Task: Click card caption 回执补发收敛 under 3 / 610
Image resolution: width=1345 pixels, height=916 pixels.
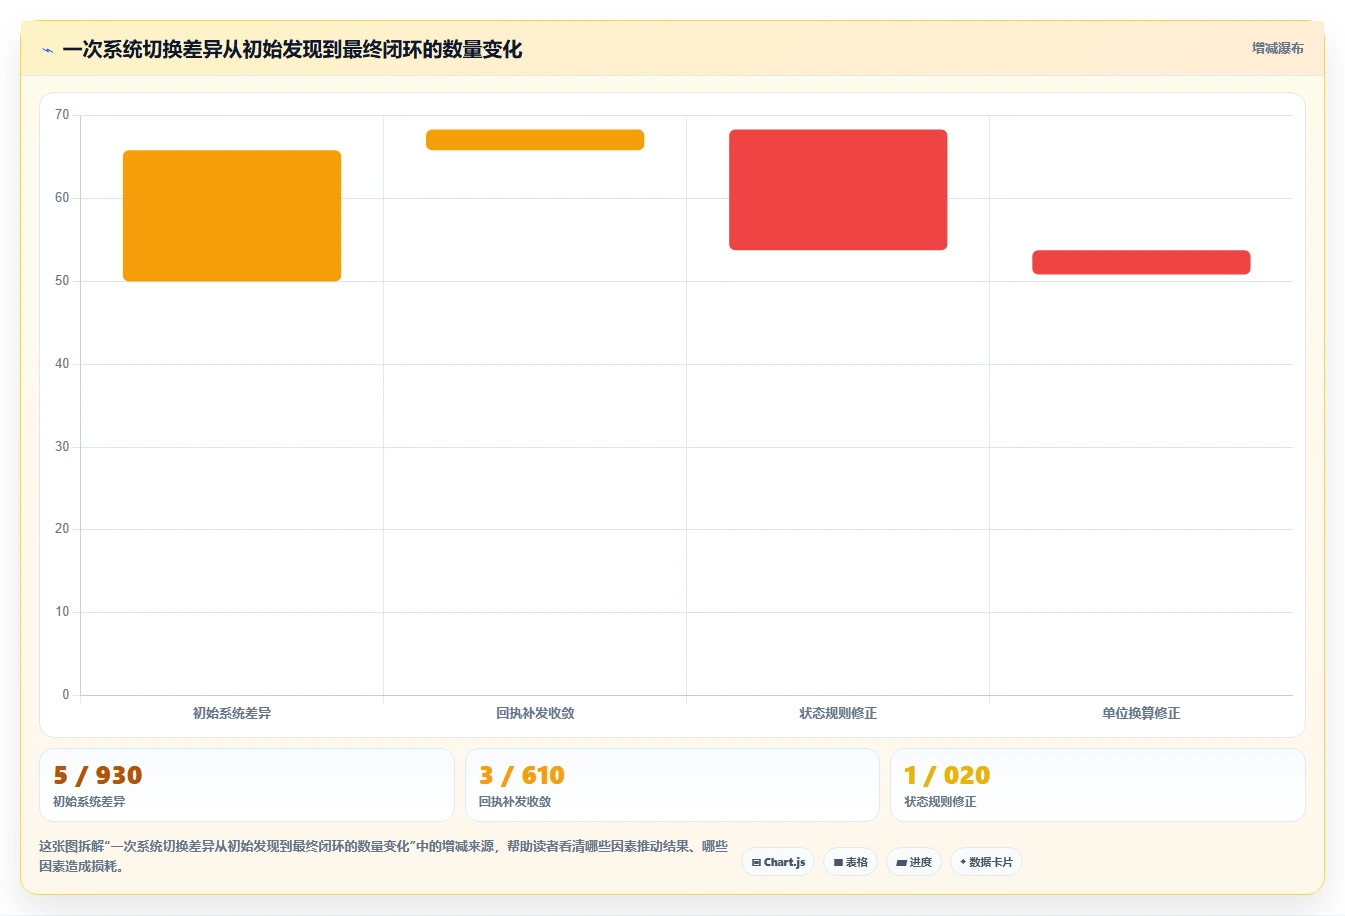Action: click(x=515, y=802)
